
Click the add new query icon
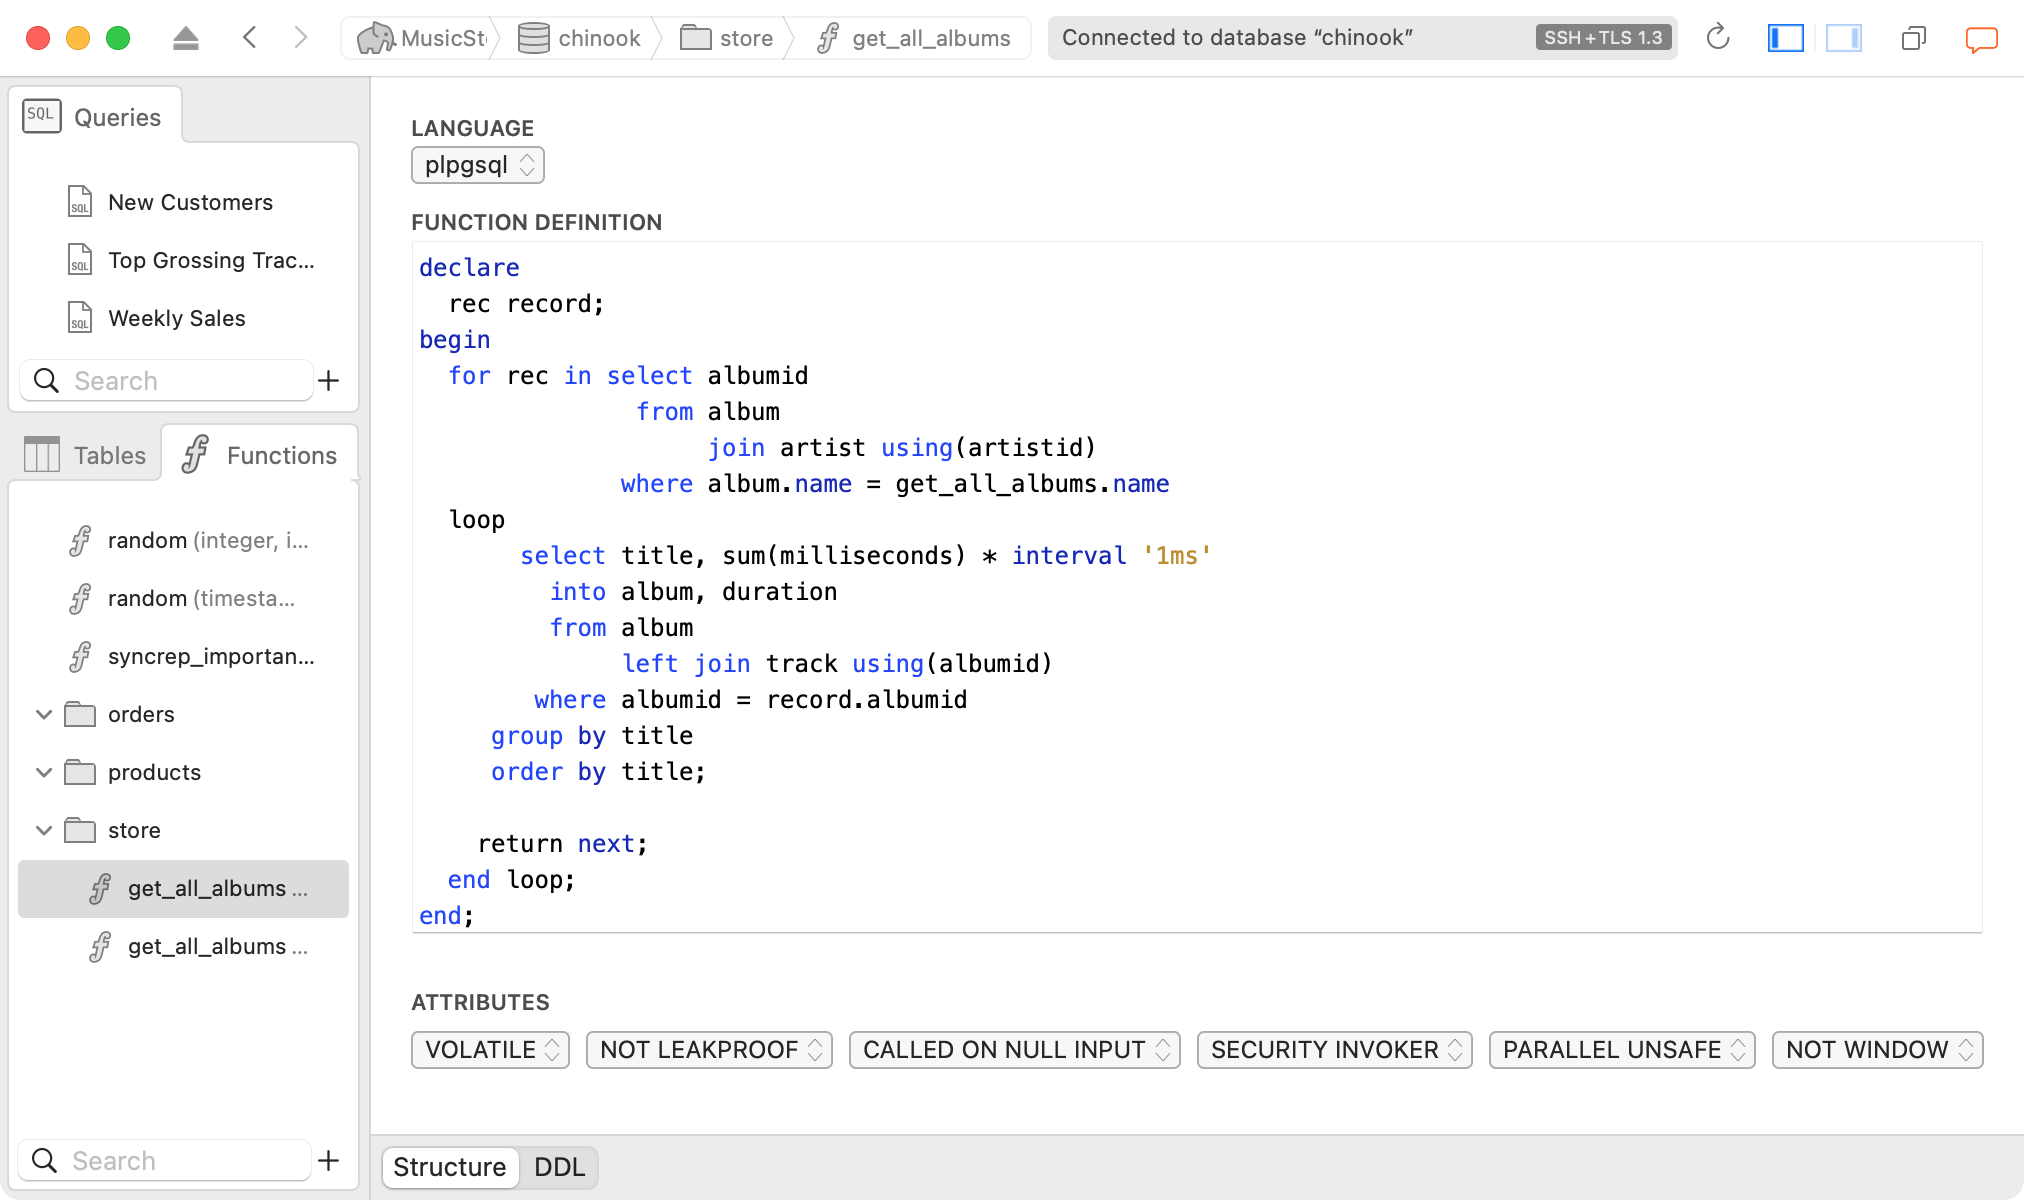click(330, 380)
